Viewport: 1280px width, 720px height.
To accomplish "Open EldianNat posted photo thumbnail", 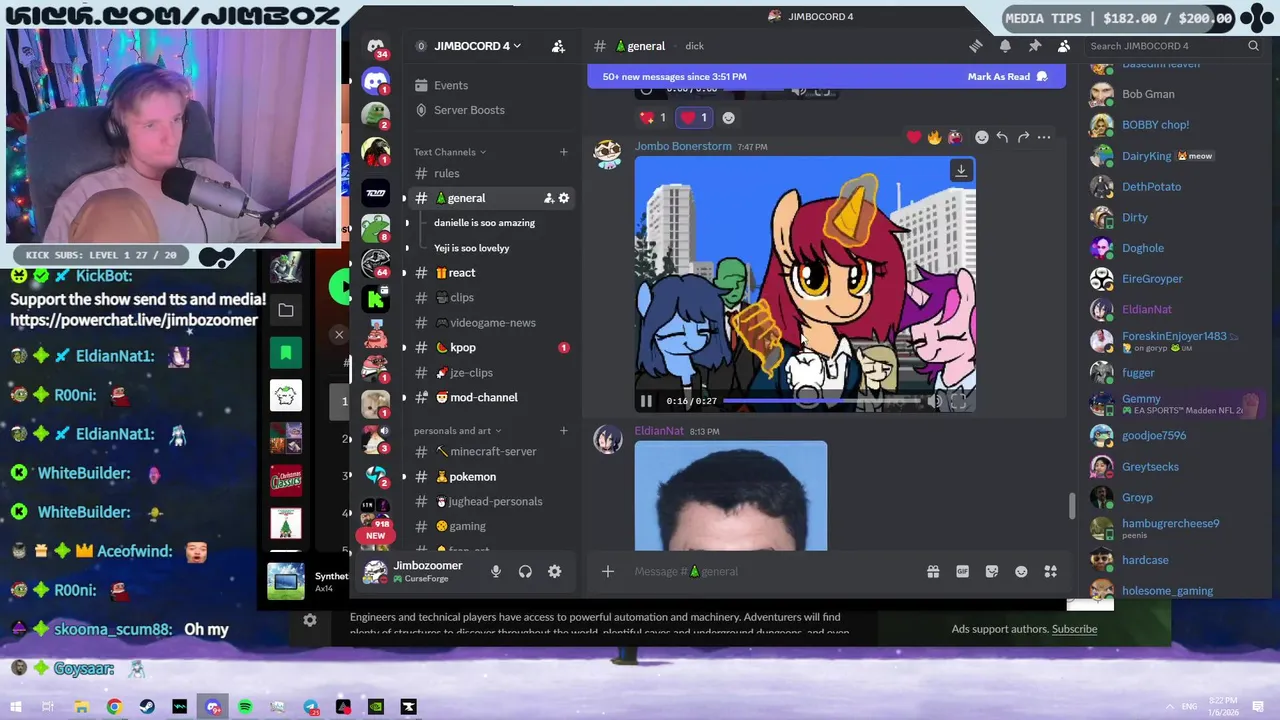I will pyautogui.click(x=731, y=496).
